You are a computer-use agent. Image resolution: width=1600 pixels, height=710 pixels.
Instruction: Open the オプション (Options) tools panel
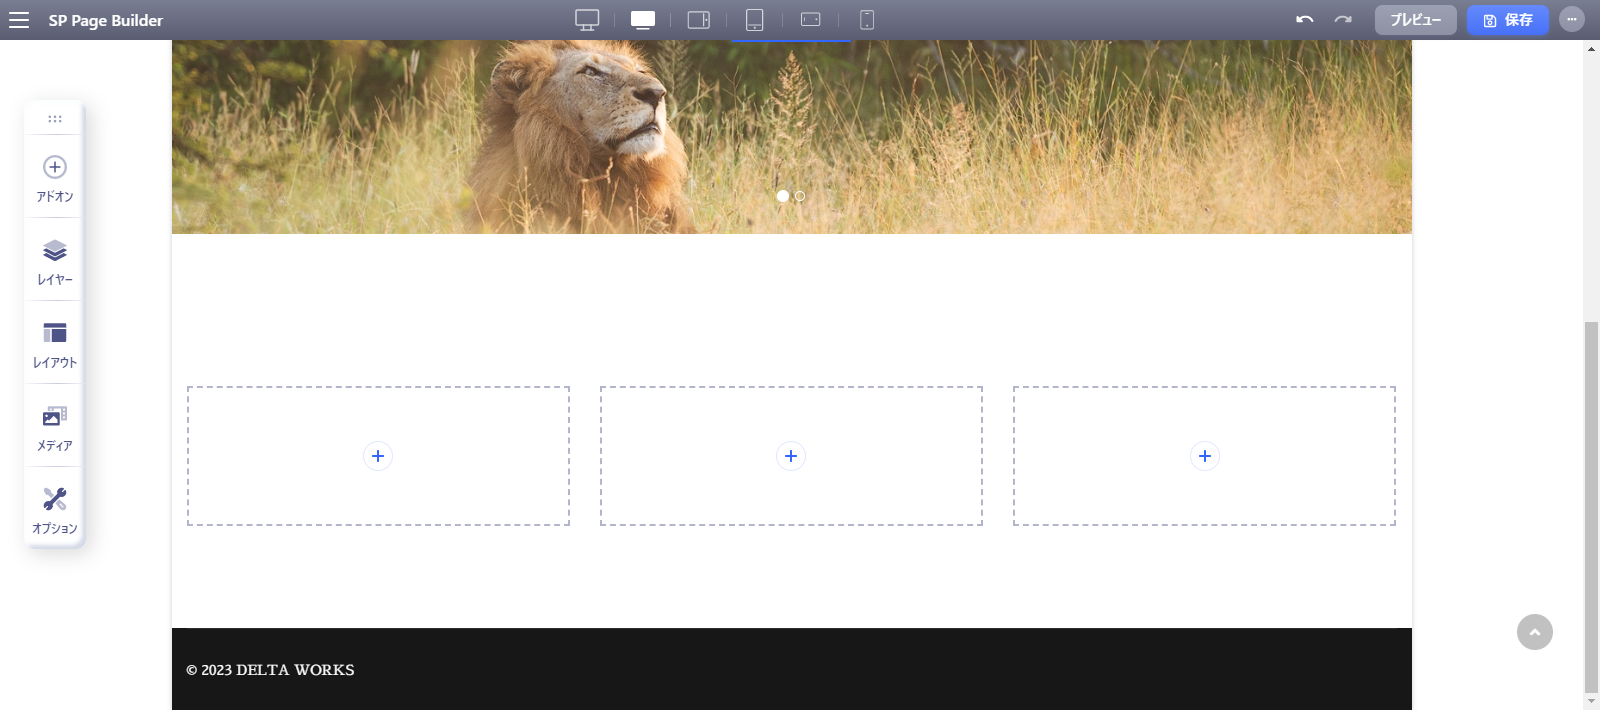[55, 510]
